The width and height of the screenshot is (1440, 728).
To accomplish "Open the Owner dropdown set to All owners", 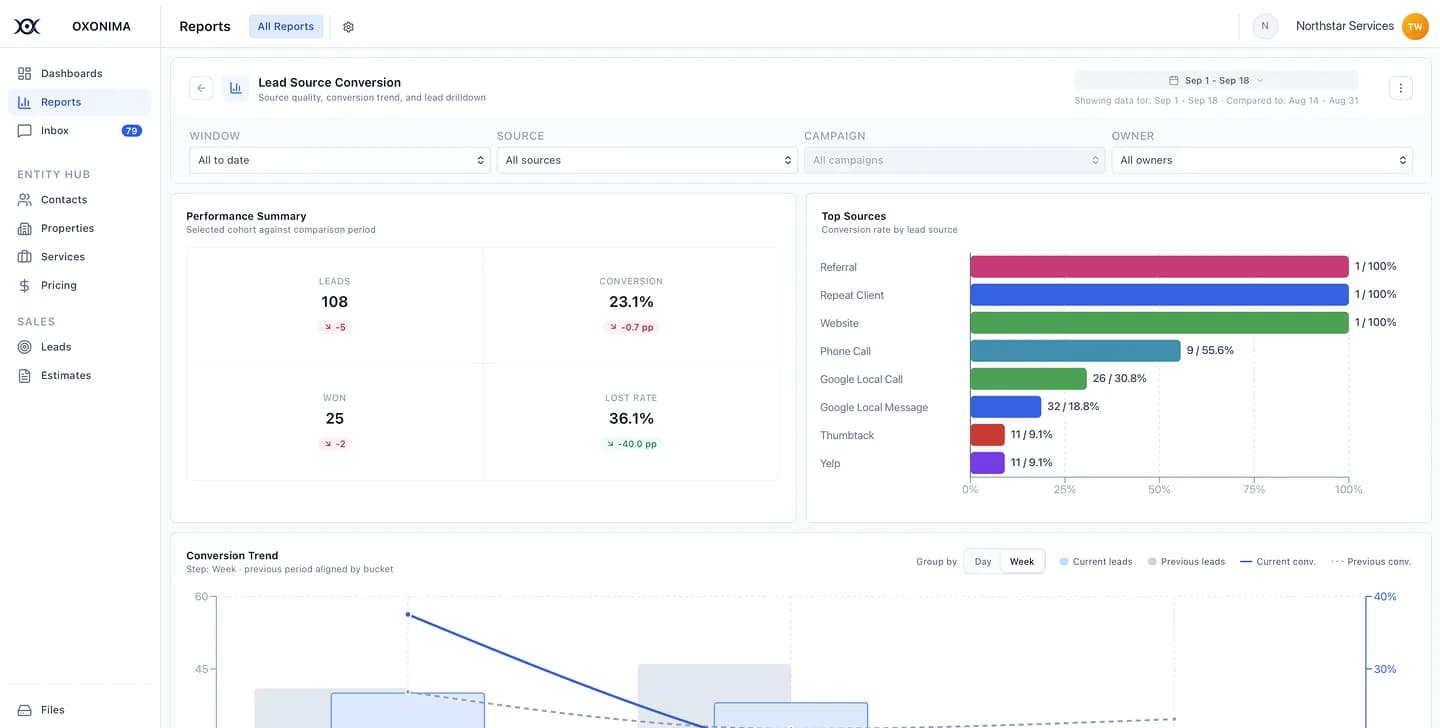I will pos(1262,160).
